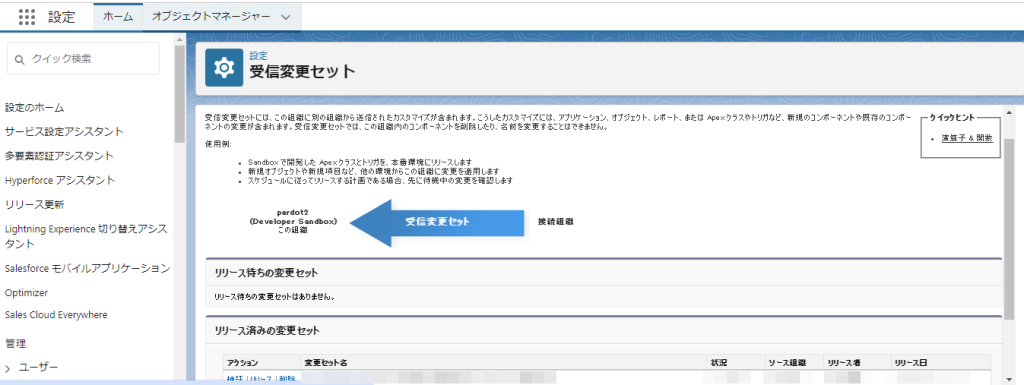1024x385 pixels.
Task: Open サービス設定アシスタント
Action: tap(64, 132)
